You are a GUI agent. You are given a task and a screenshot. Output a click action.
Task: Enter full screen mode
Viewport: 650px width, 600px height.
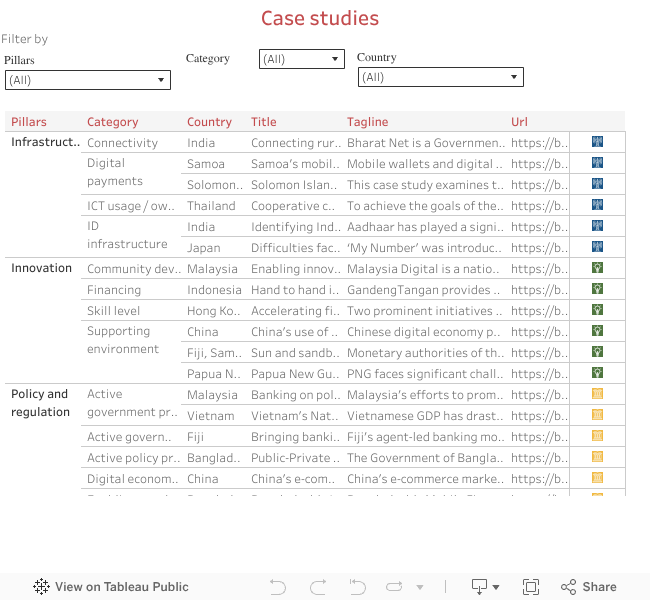point(531,587)
